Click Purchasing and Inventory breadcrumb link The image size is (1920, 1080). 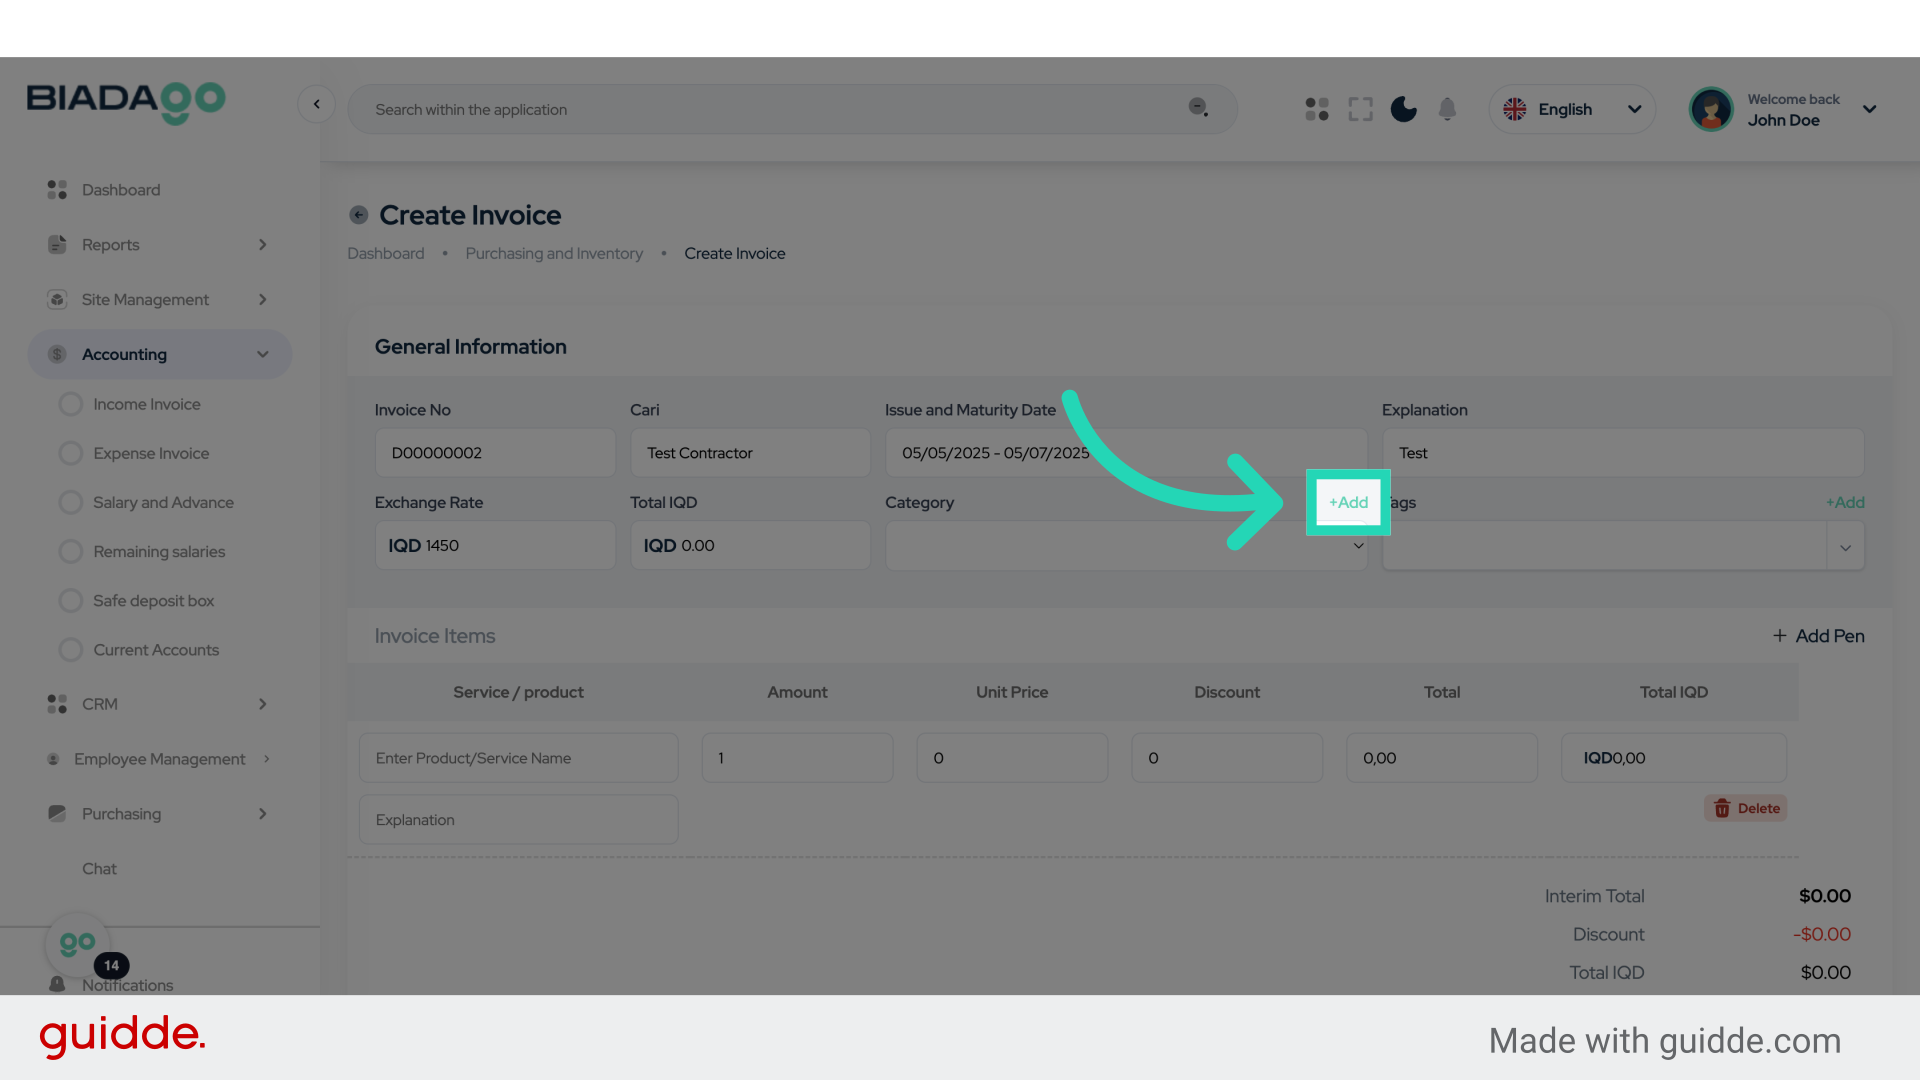pyautogui.click(x=554, y=254)
